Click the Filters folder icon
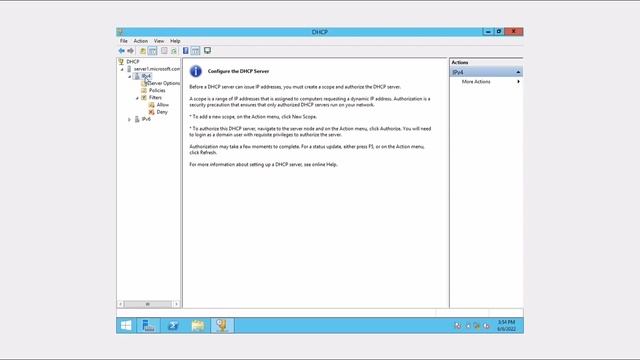The image size is (640, 360). 144,98
